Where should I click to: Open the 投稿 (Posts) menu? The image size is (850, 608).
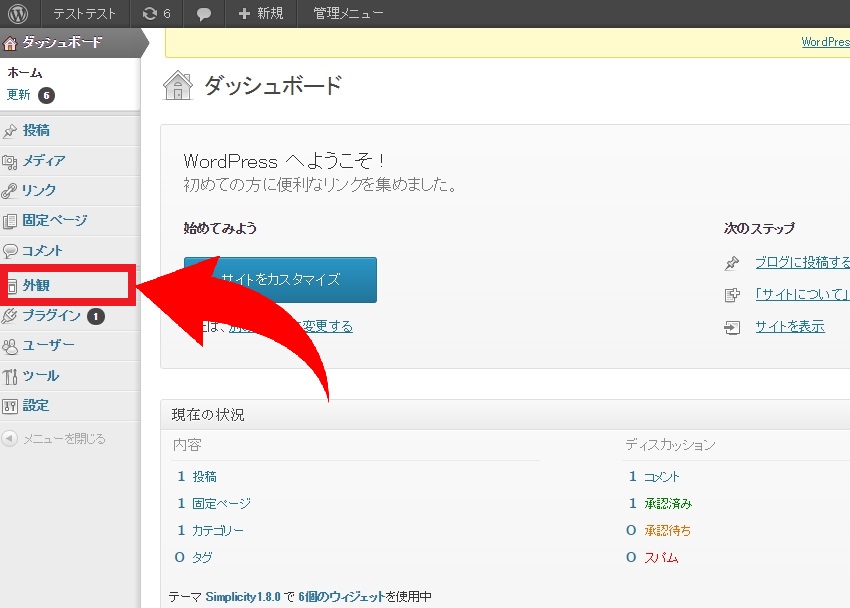(x=36, y=131)
